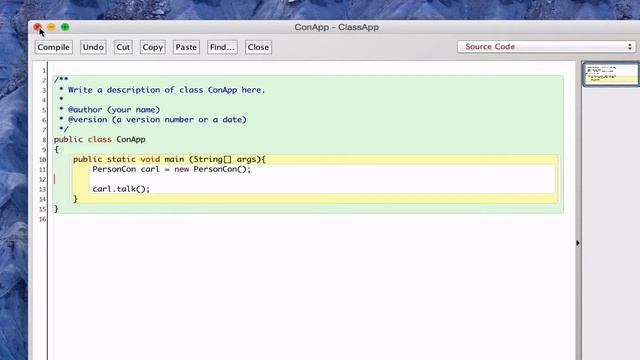Open the Source Code view dropdown
The image size is (640, 360).
[x=547, y=47]
